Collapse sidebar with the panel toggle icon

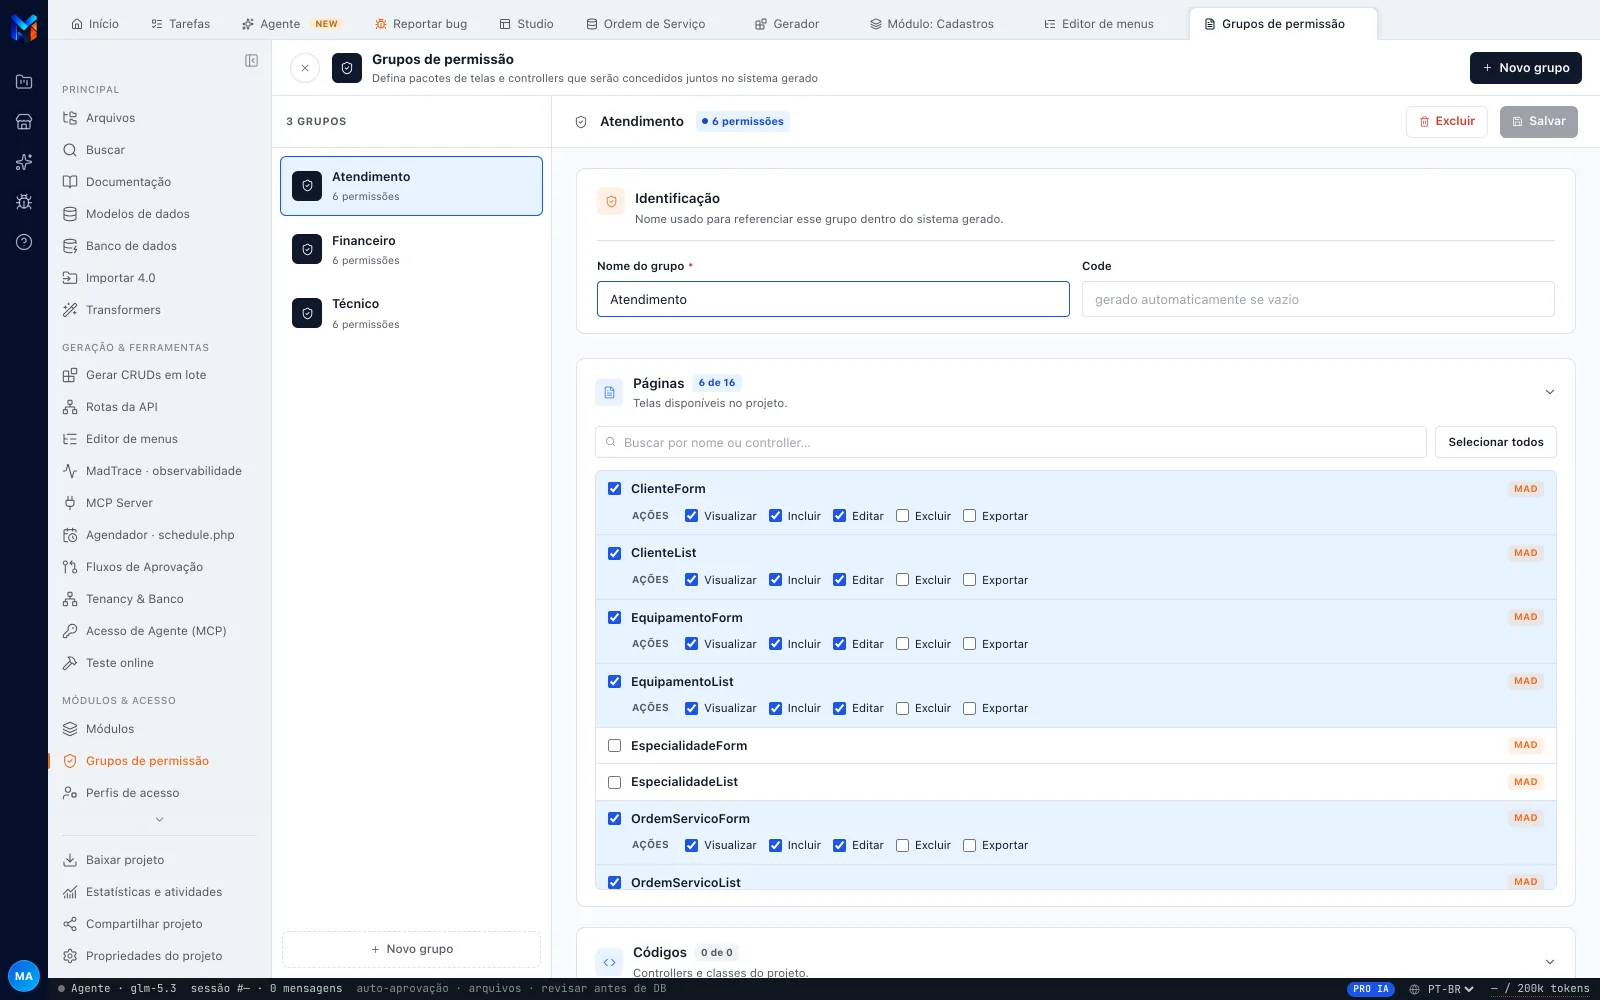click(x=251, y=61)
